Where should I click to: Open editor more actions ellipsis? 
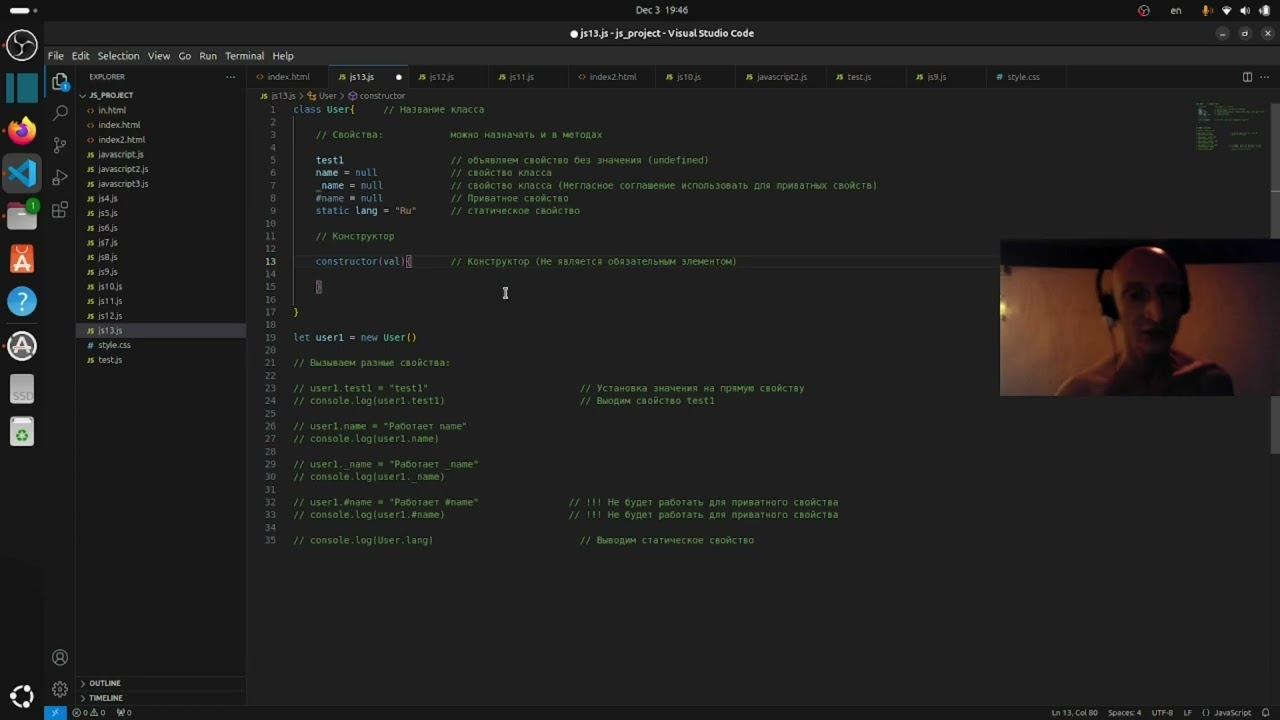pyautogui.click(x=1266, y=77)
